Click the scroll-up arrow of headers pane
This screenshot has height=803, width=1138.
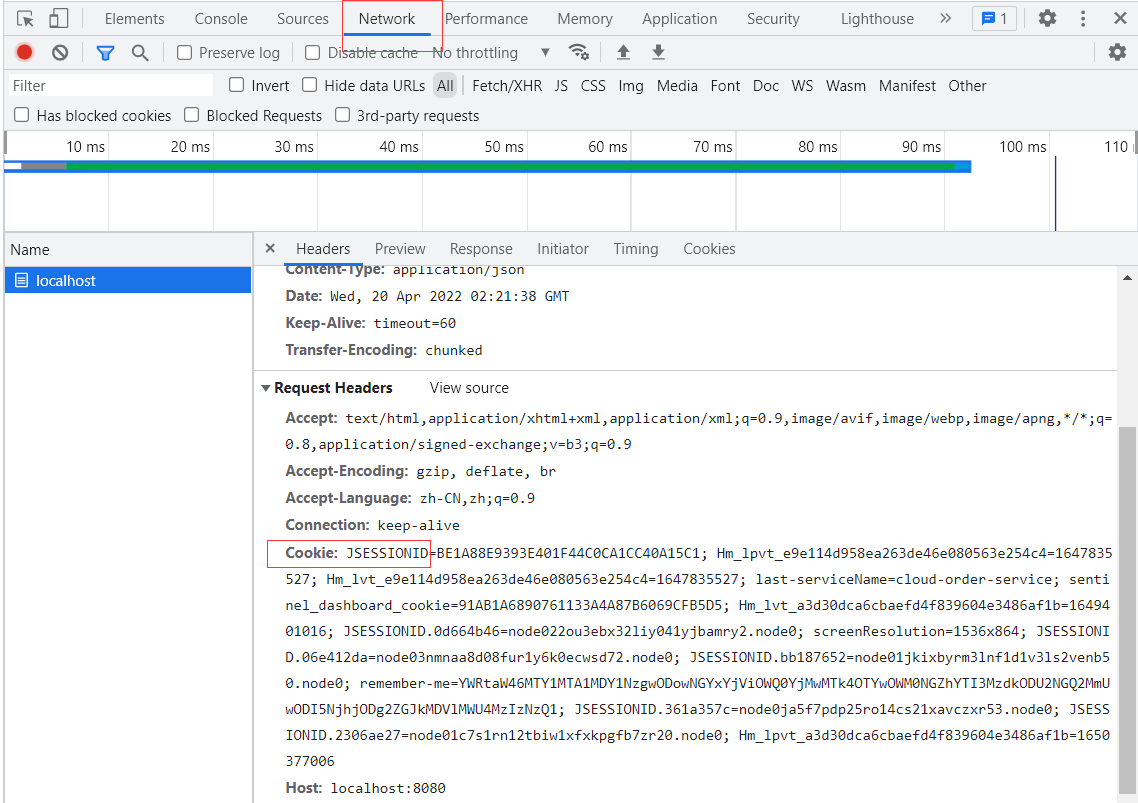[1127, 277]
